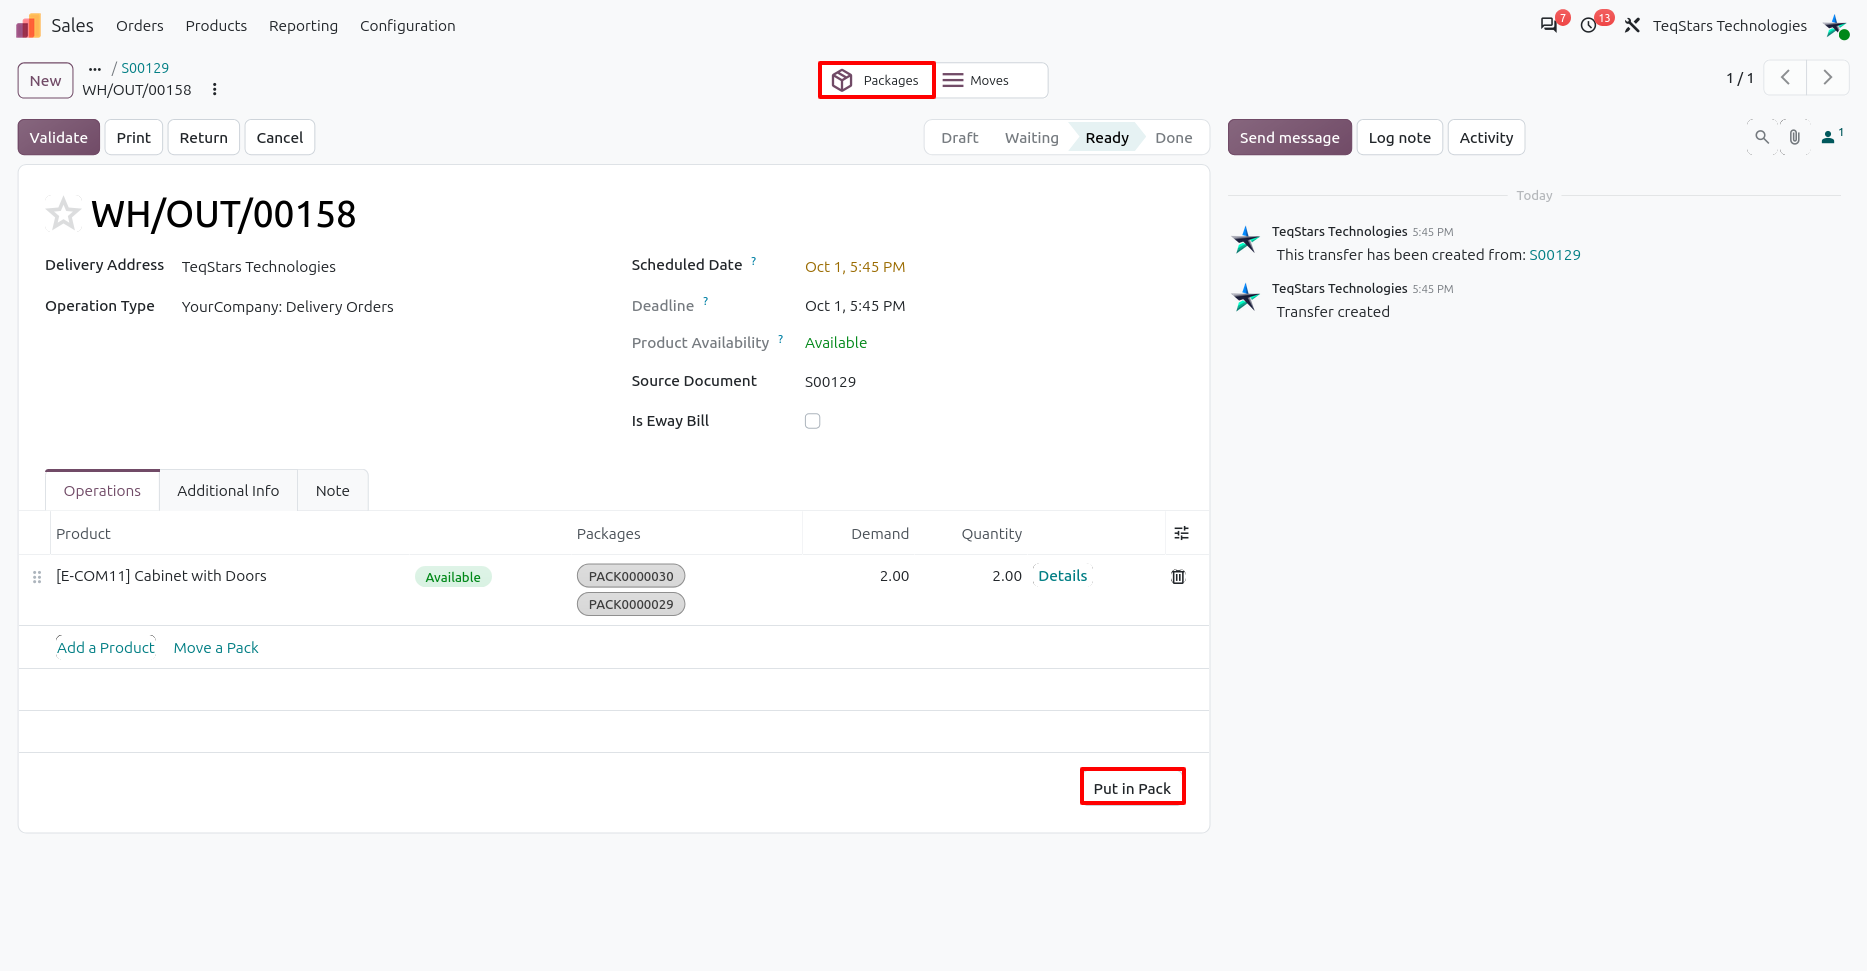Open the S00129 breadcrumb link
Screen dimensions: 1867x971
145,68
